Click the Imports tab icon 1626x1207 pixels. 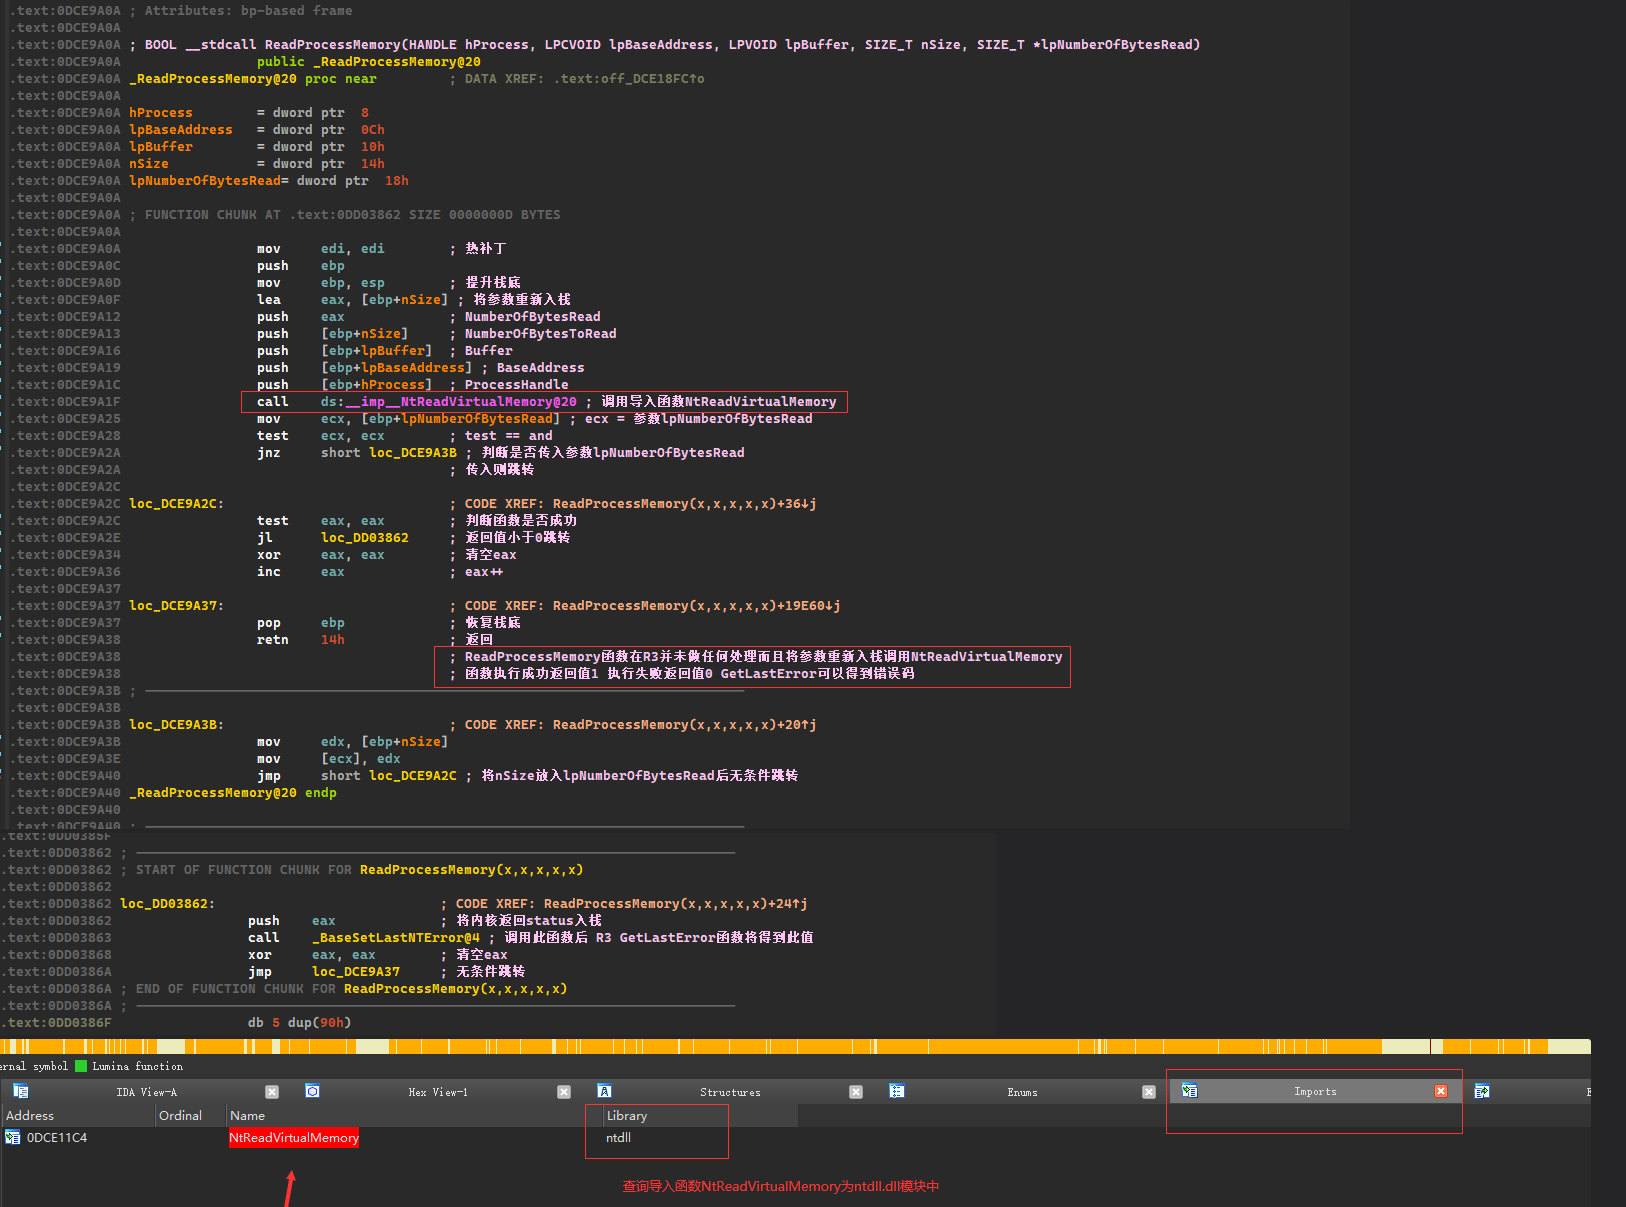point(1189,1091)
